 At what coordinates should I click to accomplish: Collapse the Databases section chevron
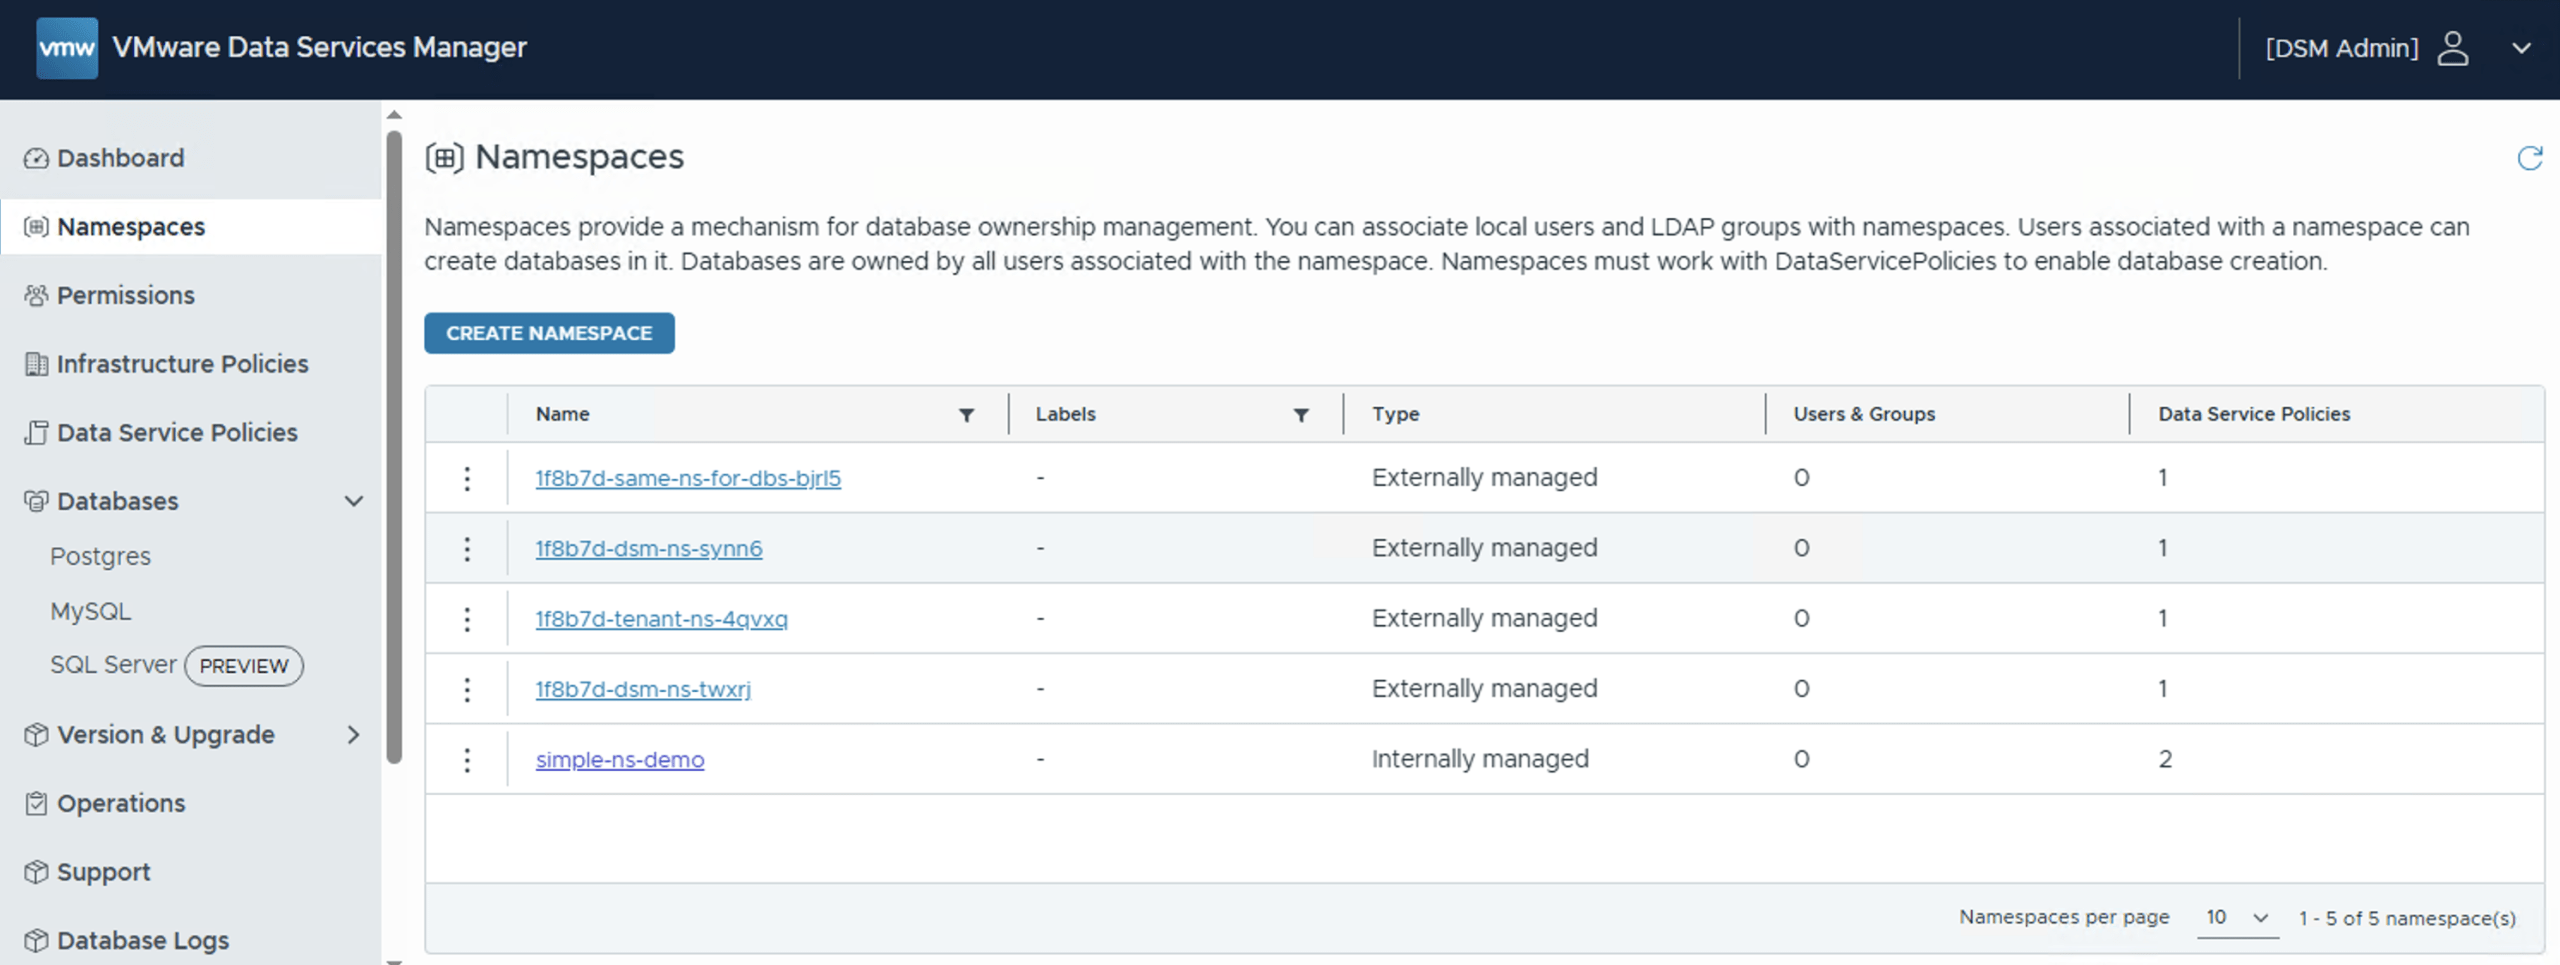pyautogui.click(x=354, y=501)
